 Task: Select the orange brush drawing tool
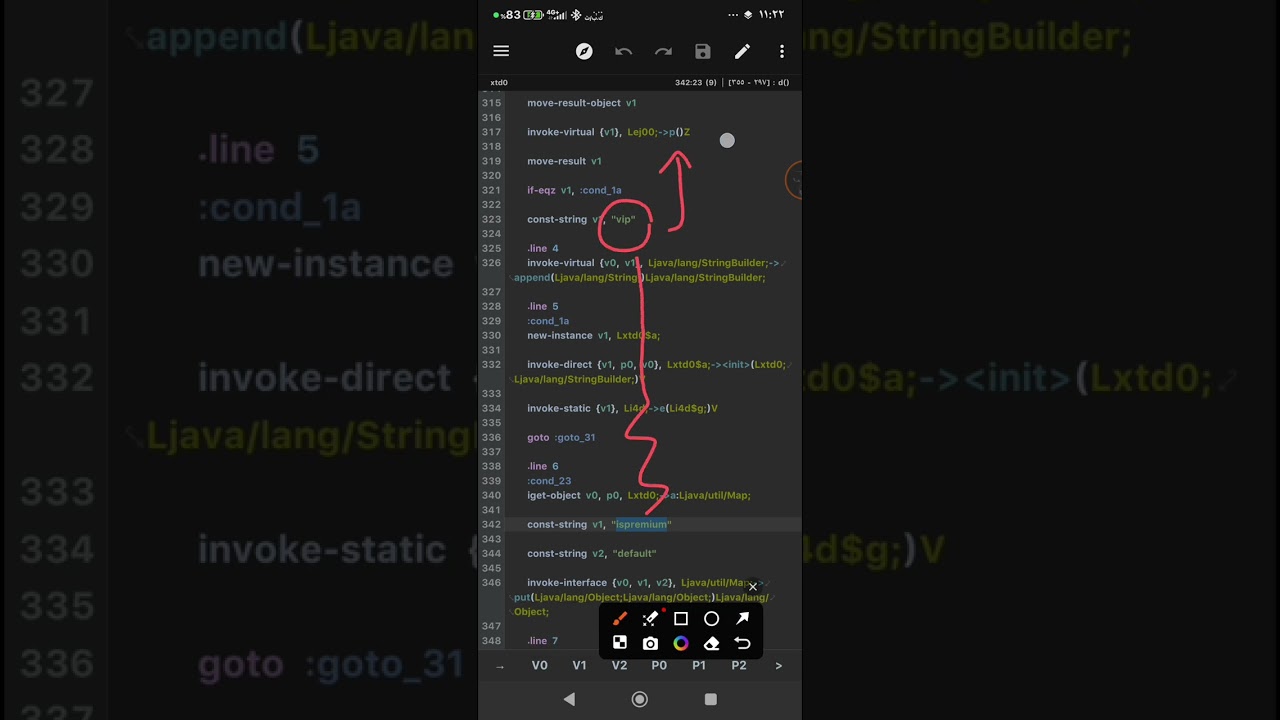coord(620,619)
